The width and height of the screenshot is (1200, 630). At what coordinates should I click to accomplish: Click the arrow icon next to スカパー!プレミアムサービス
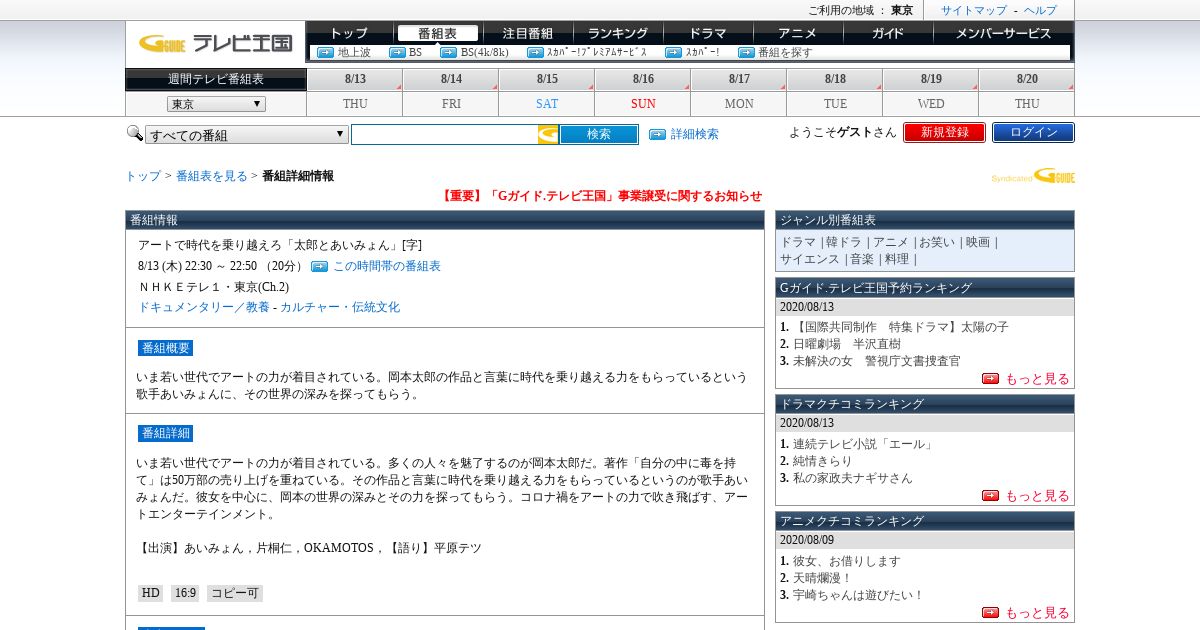click(534, 52)
